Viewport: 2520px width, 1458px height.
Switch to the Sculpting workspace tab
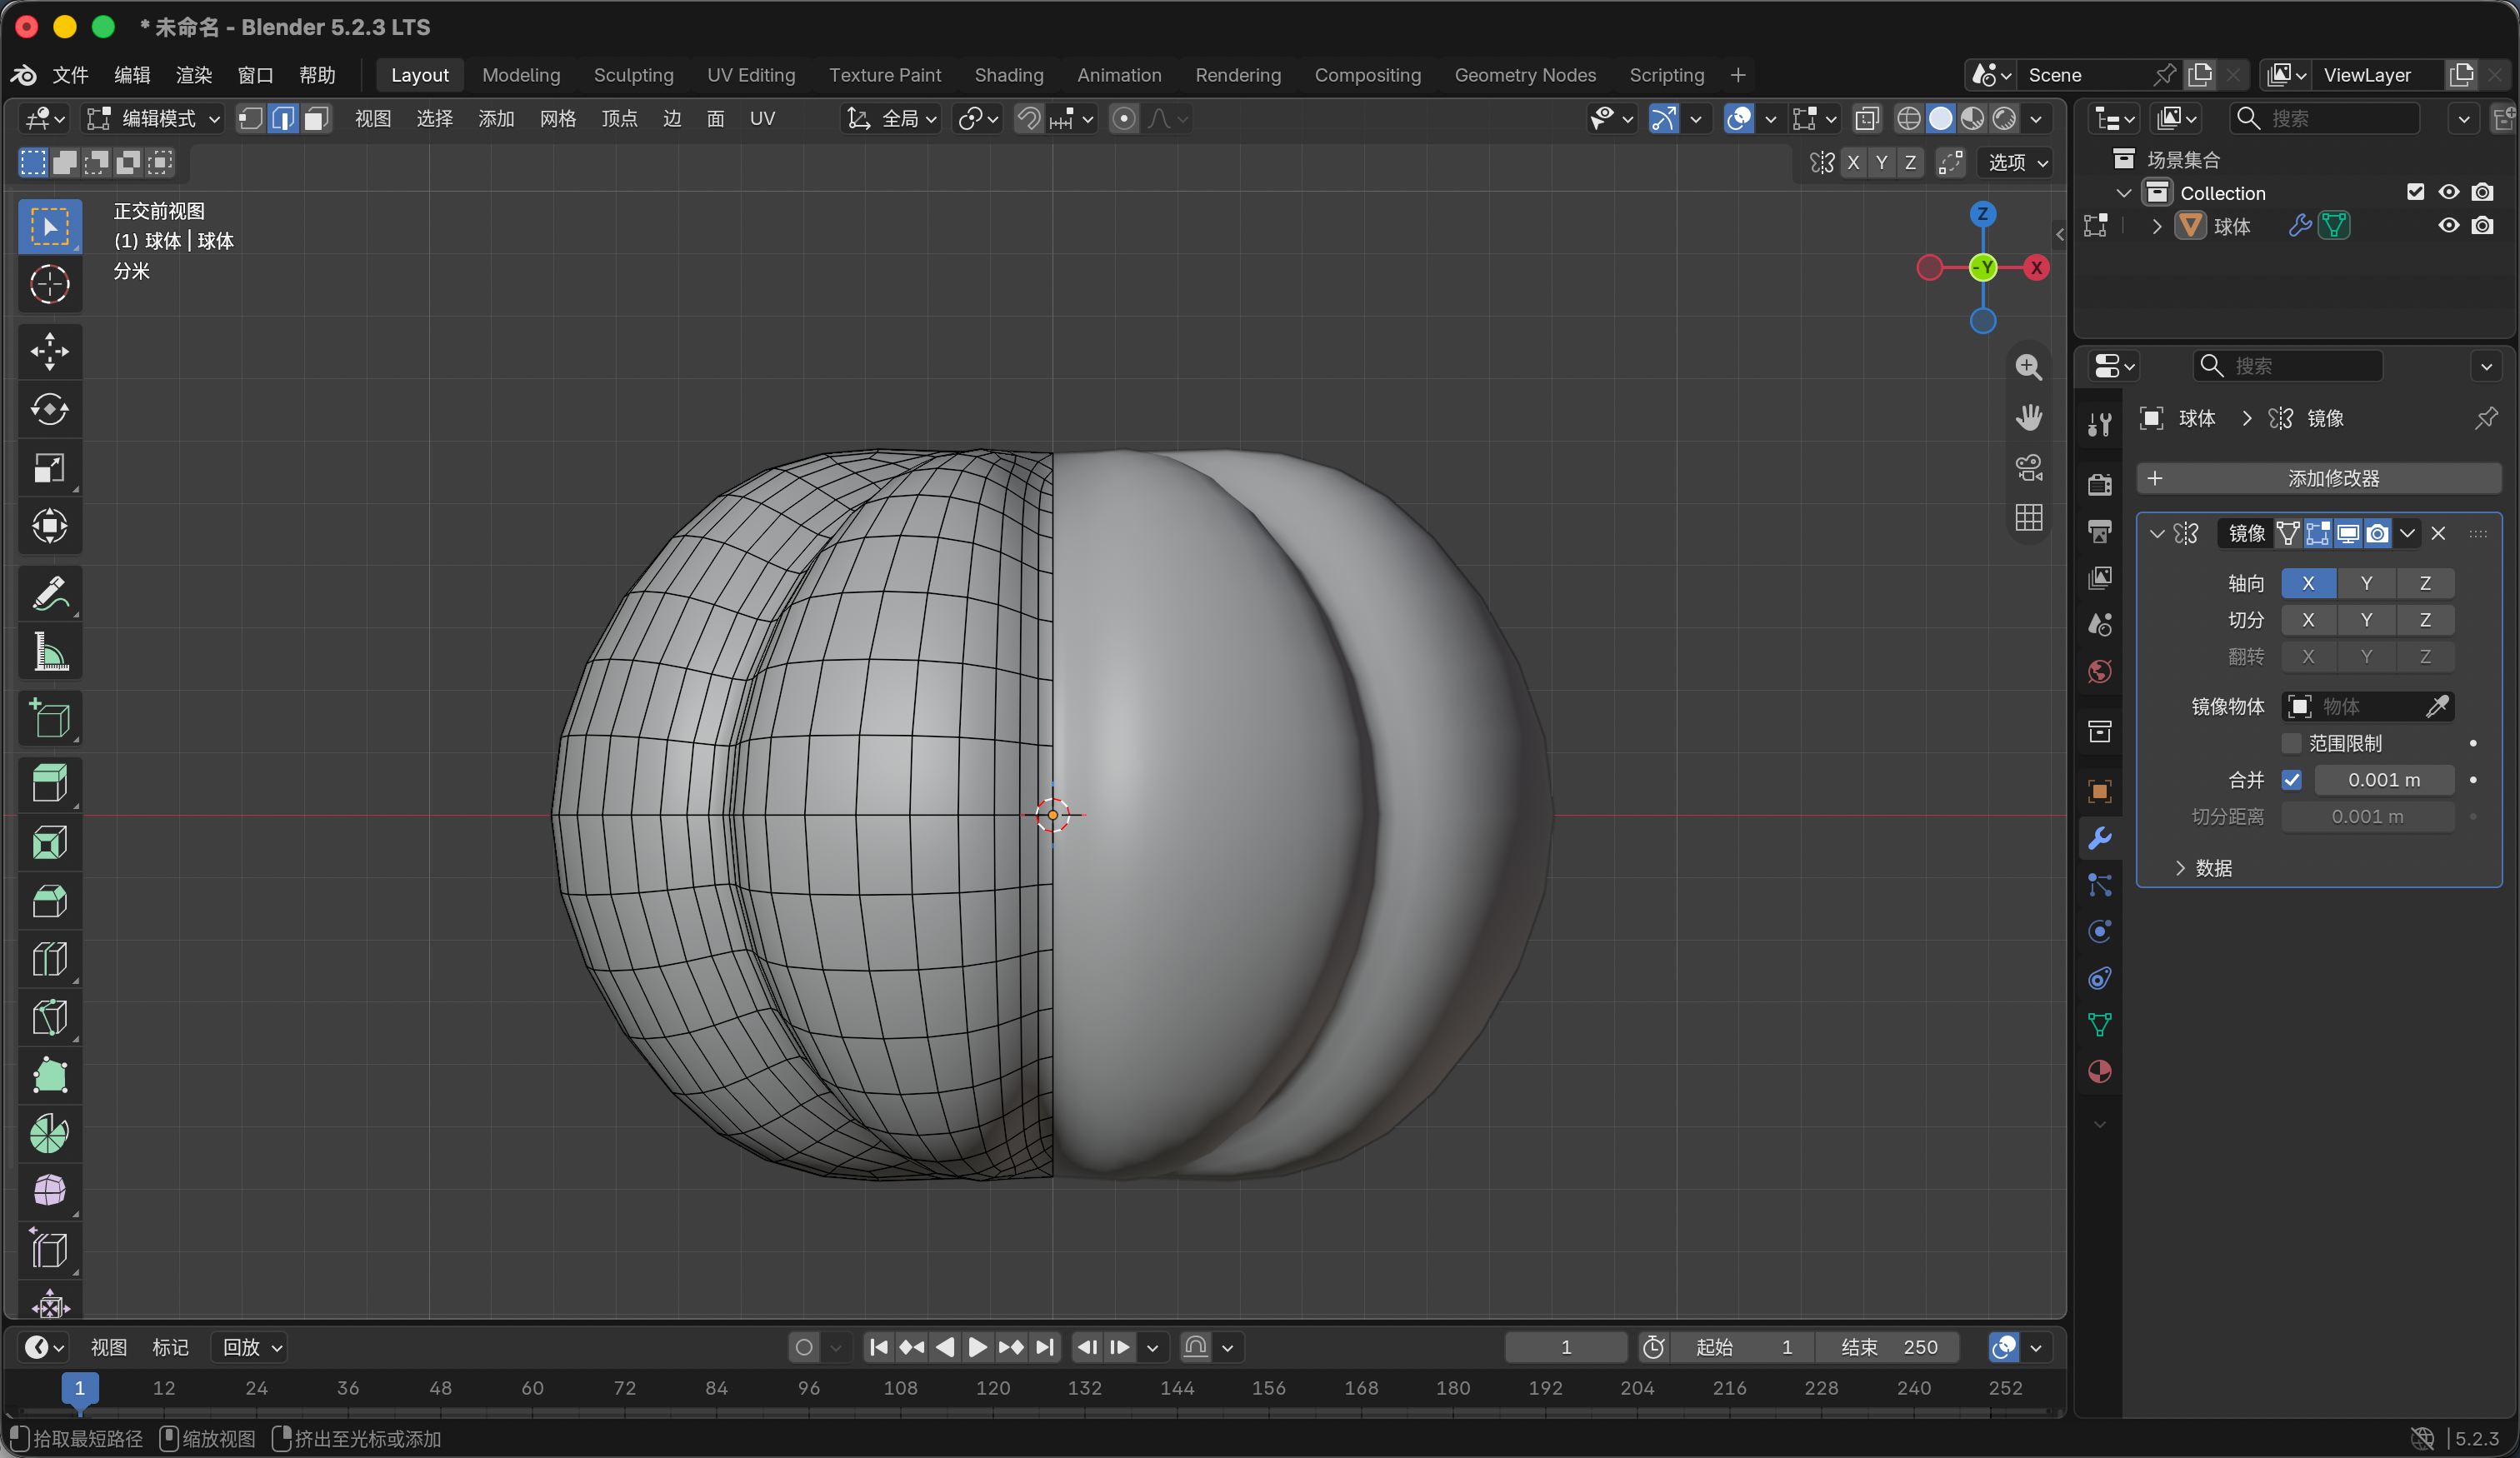(633, 75)
